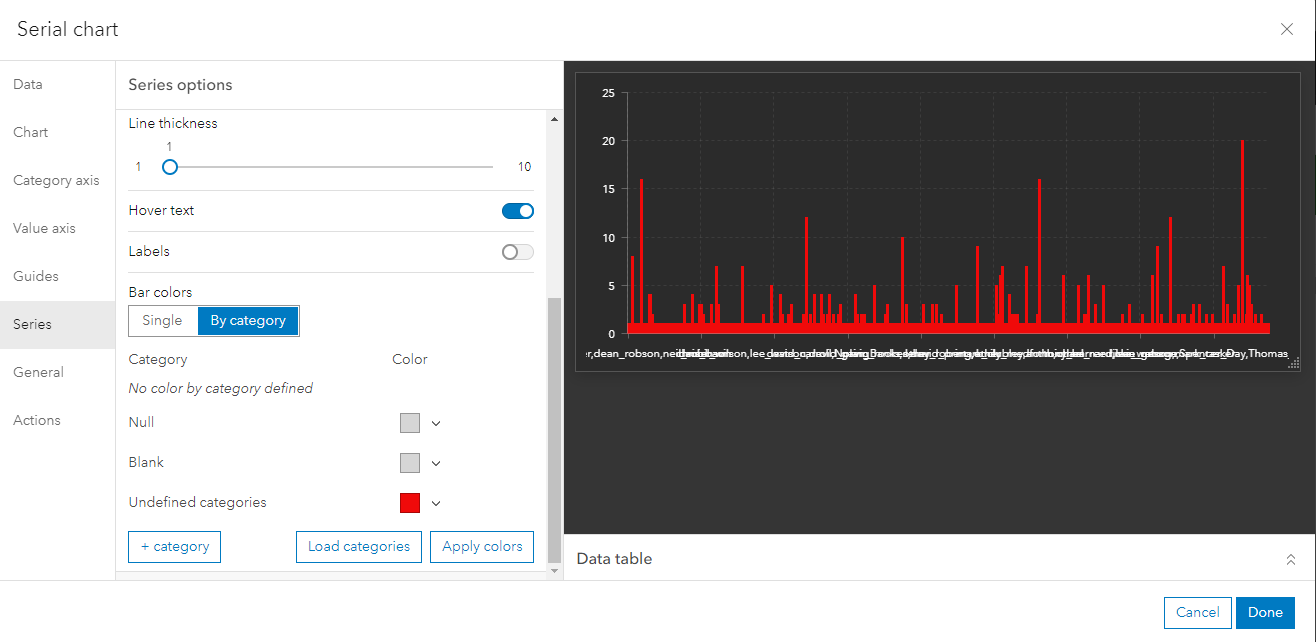This screenshot has width=1316, height=642.
Task: Select the Series sidebar section
Action: pos(33,324)
